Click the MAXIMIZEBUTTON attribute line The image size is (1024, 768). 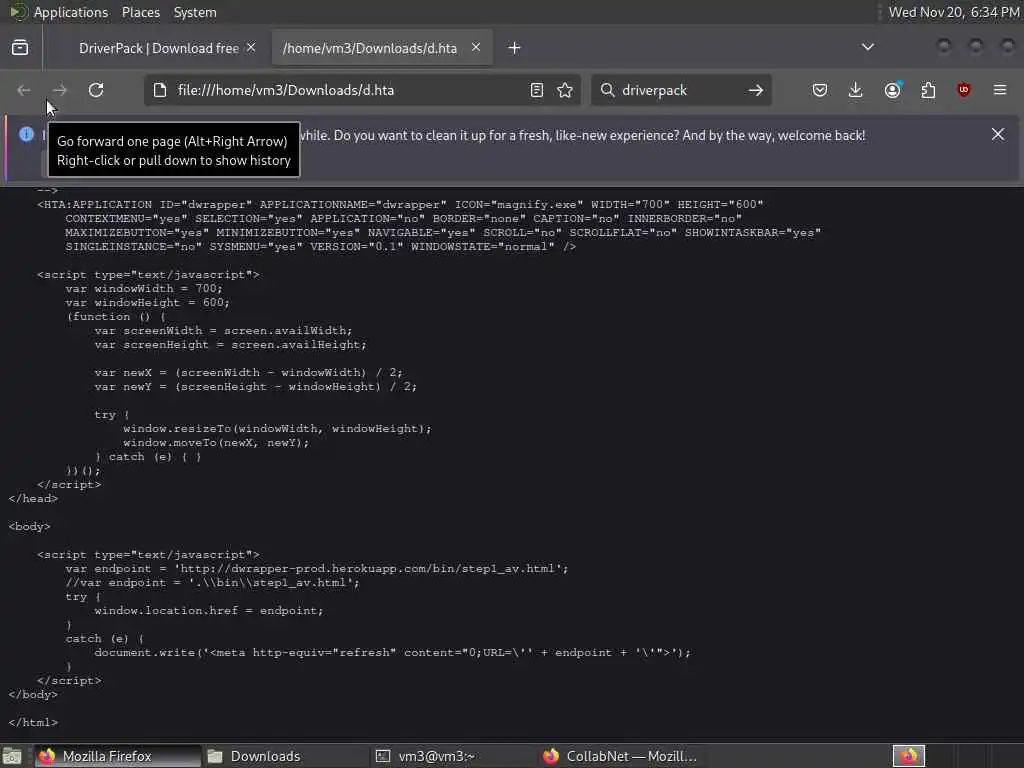pos(443,232)
